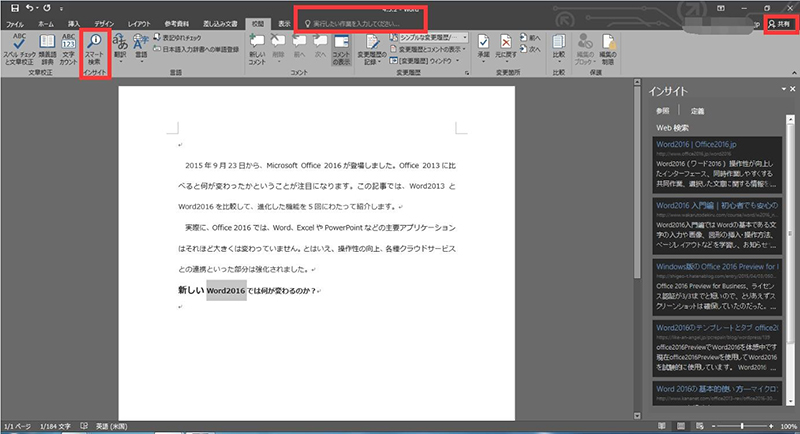Toggle コメントの表示
Image resolution: width=800 pixels, height=434 pixels.
point(341,49)
